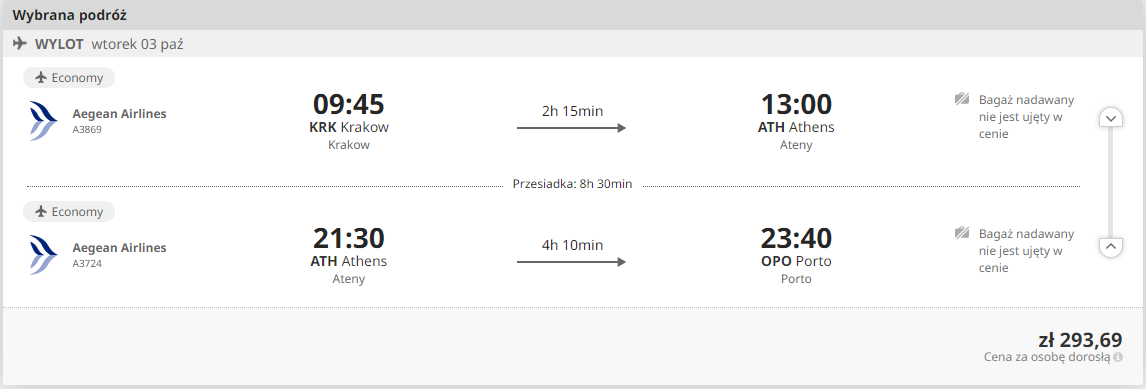Expand details with the down chevron button
This screenshot has height=389, width=1146.
tap(1111, 118)
